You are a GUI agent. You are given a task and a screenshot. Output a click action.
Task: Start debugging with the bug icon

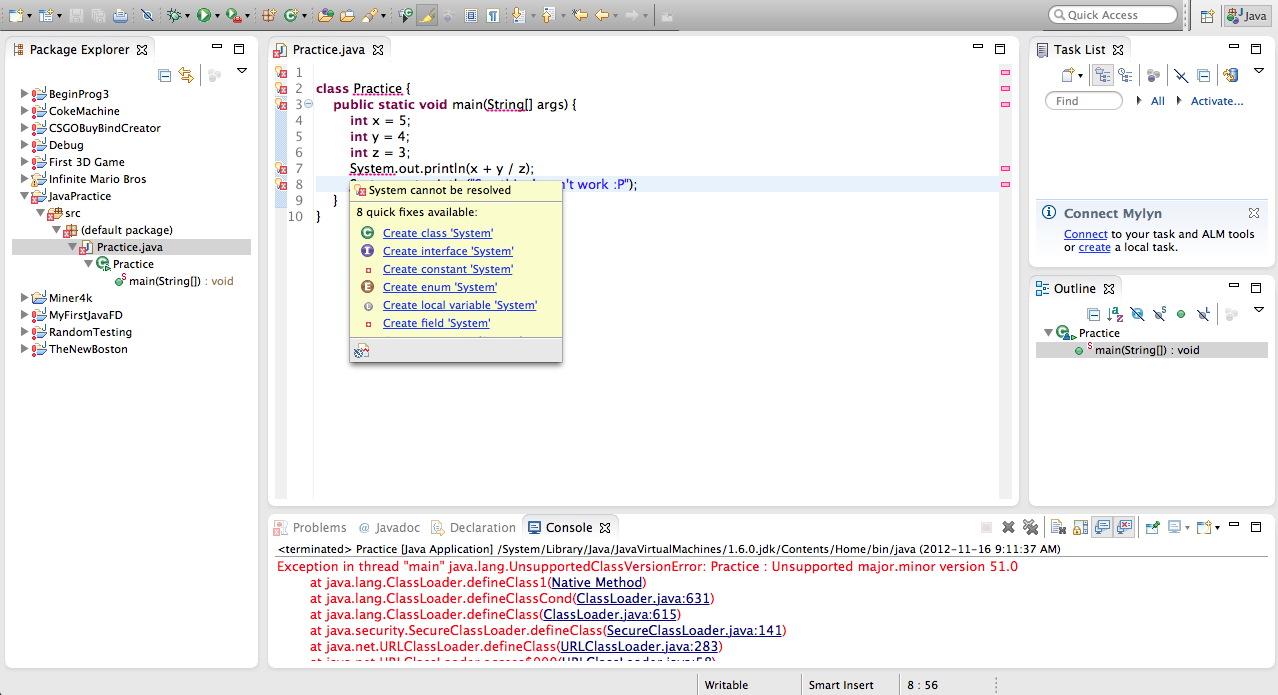point(174,16)
